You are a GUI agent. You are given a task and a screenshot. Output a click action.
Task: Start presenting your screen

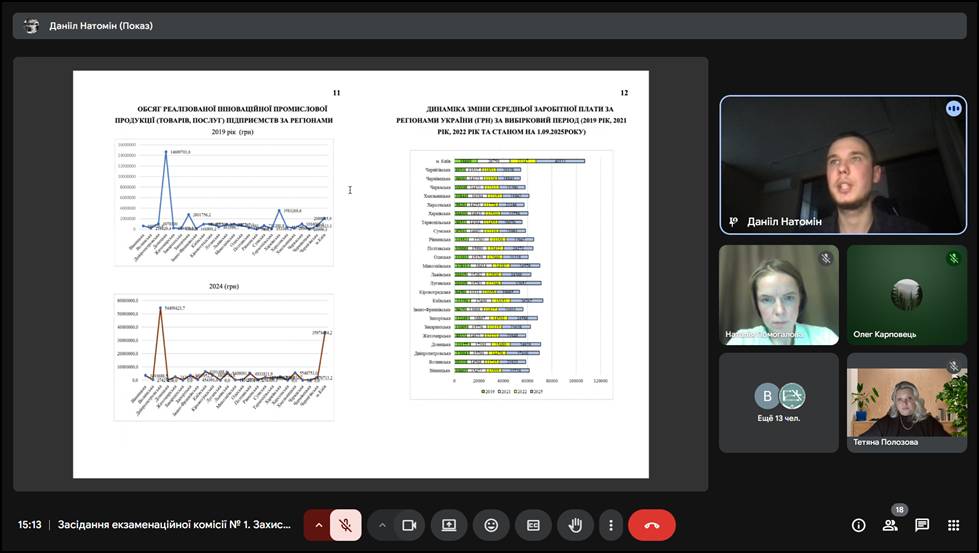click(x=449, y=525)
